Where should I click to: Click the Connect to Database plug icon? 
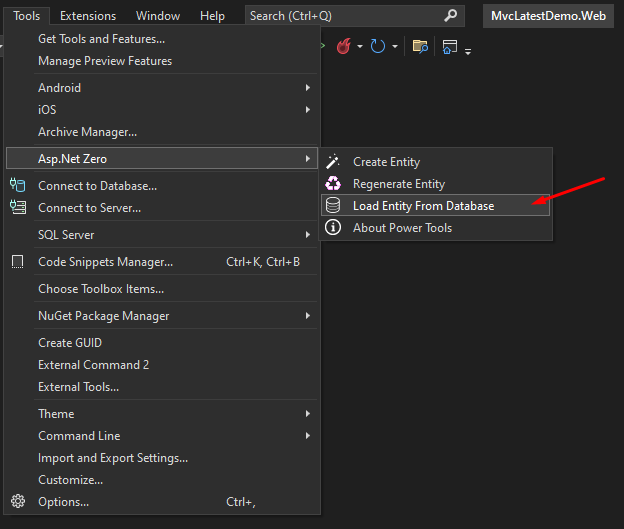coord(18,185)
